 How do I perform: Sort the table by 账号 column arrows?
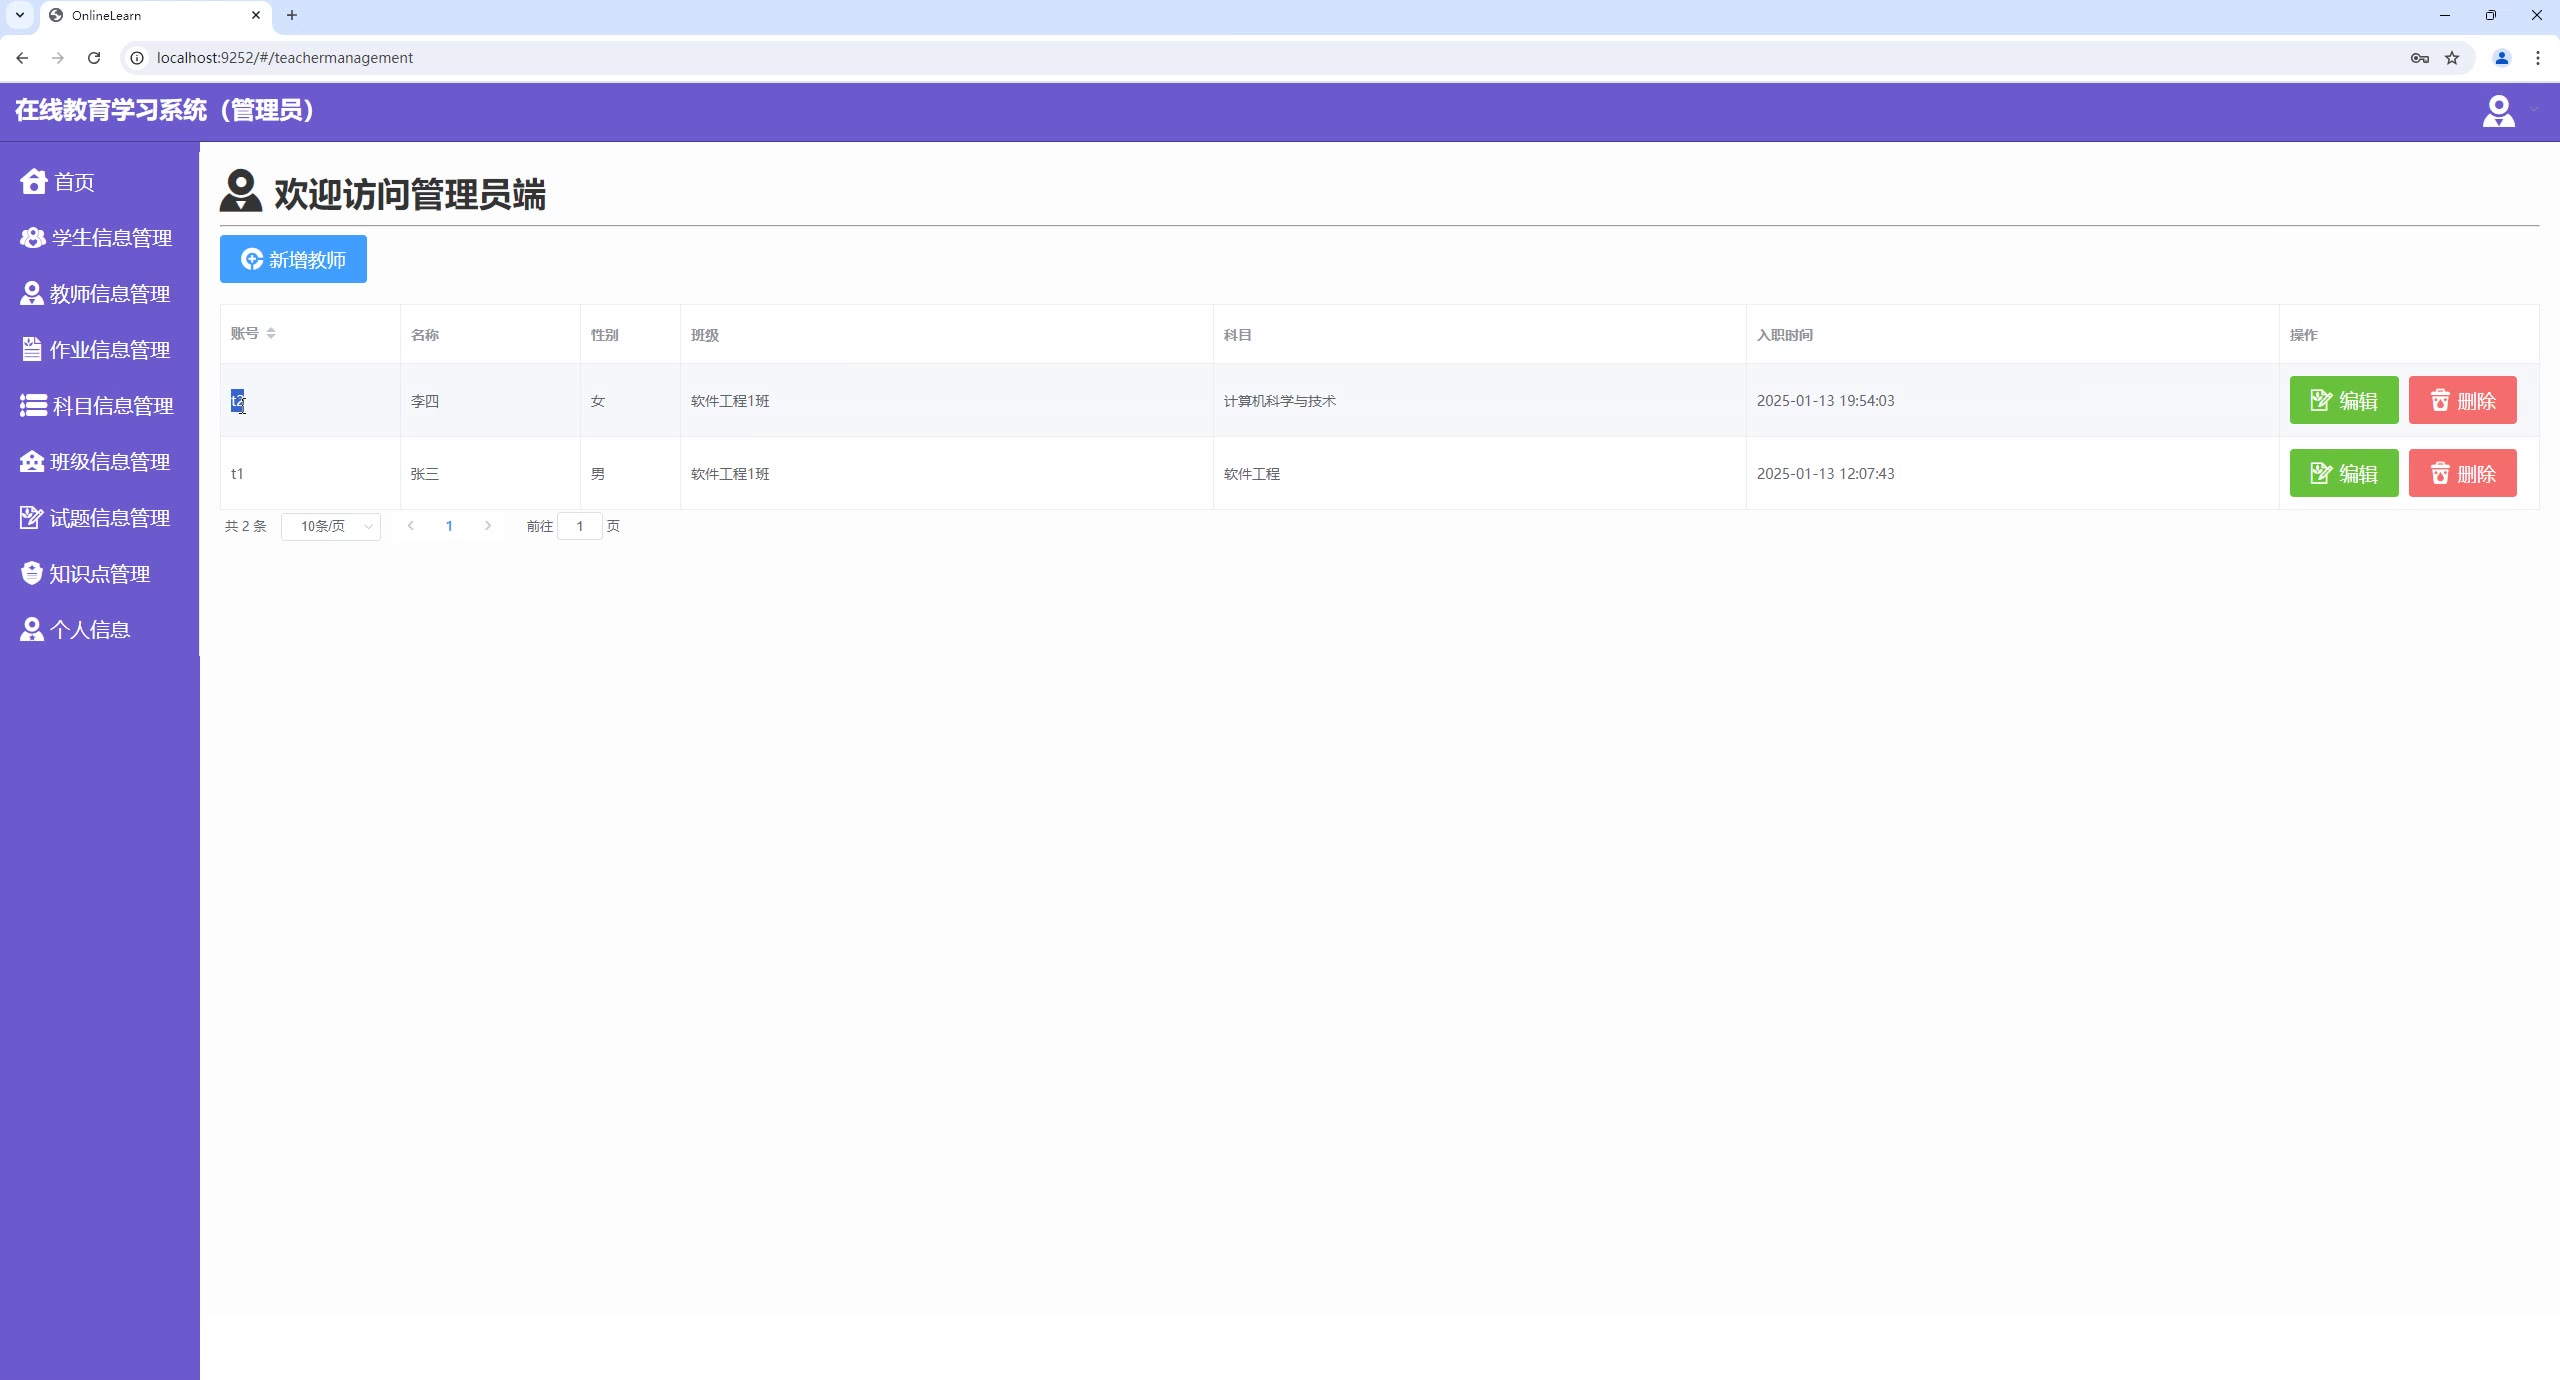(x=271, y=334)
